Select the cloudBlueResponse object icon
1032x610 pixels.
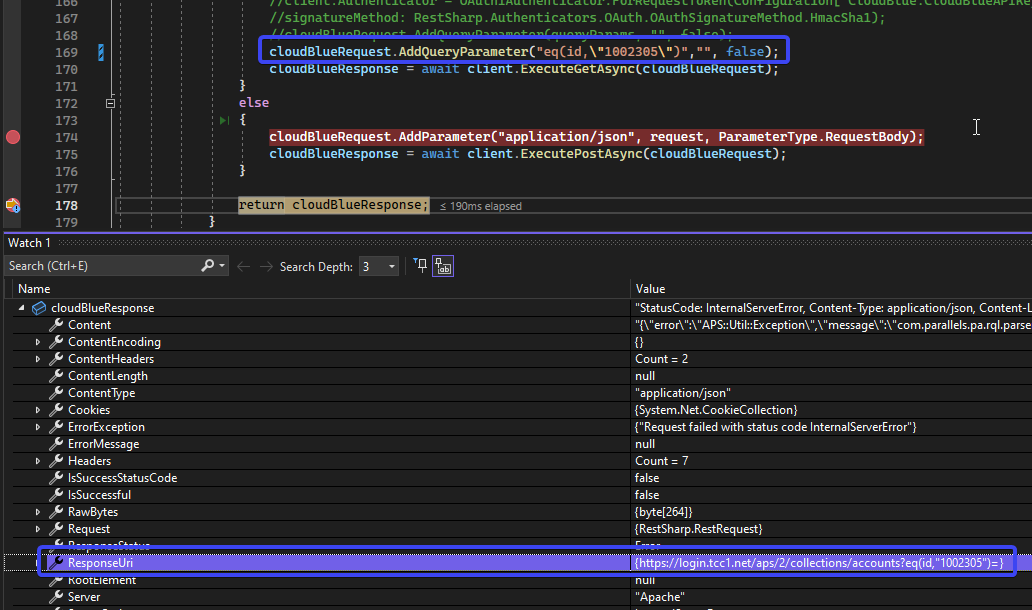pos(38,307)
